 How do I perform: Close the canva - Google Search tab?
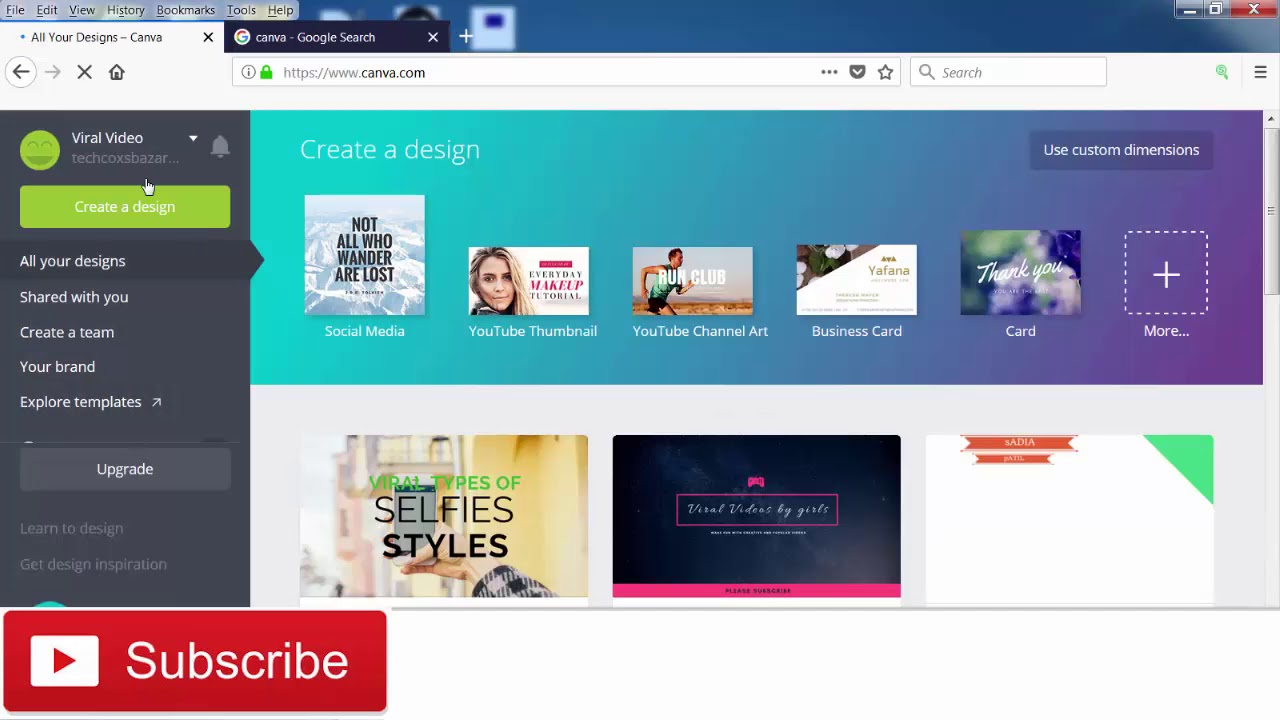(433, 37)
